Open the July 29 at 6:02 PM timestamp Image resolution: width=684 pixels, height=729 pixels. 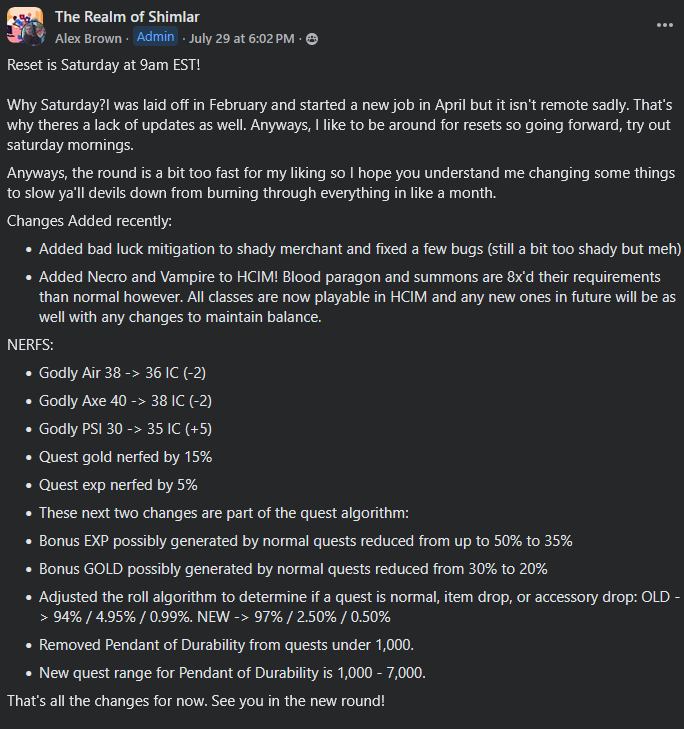pyautogui.click(x=241, y=39)
